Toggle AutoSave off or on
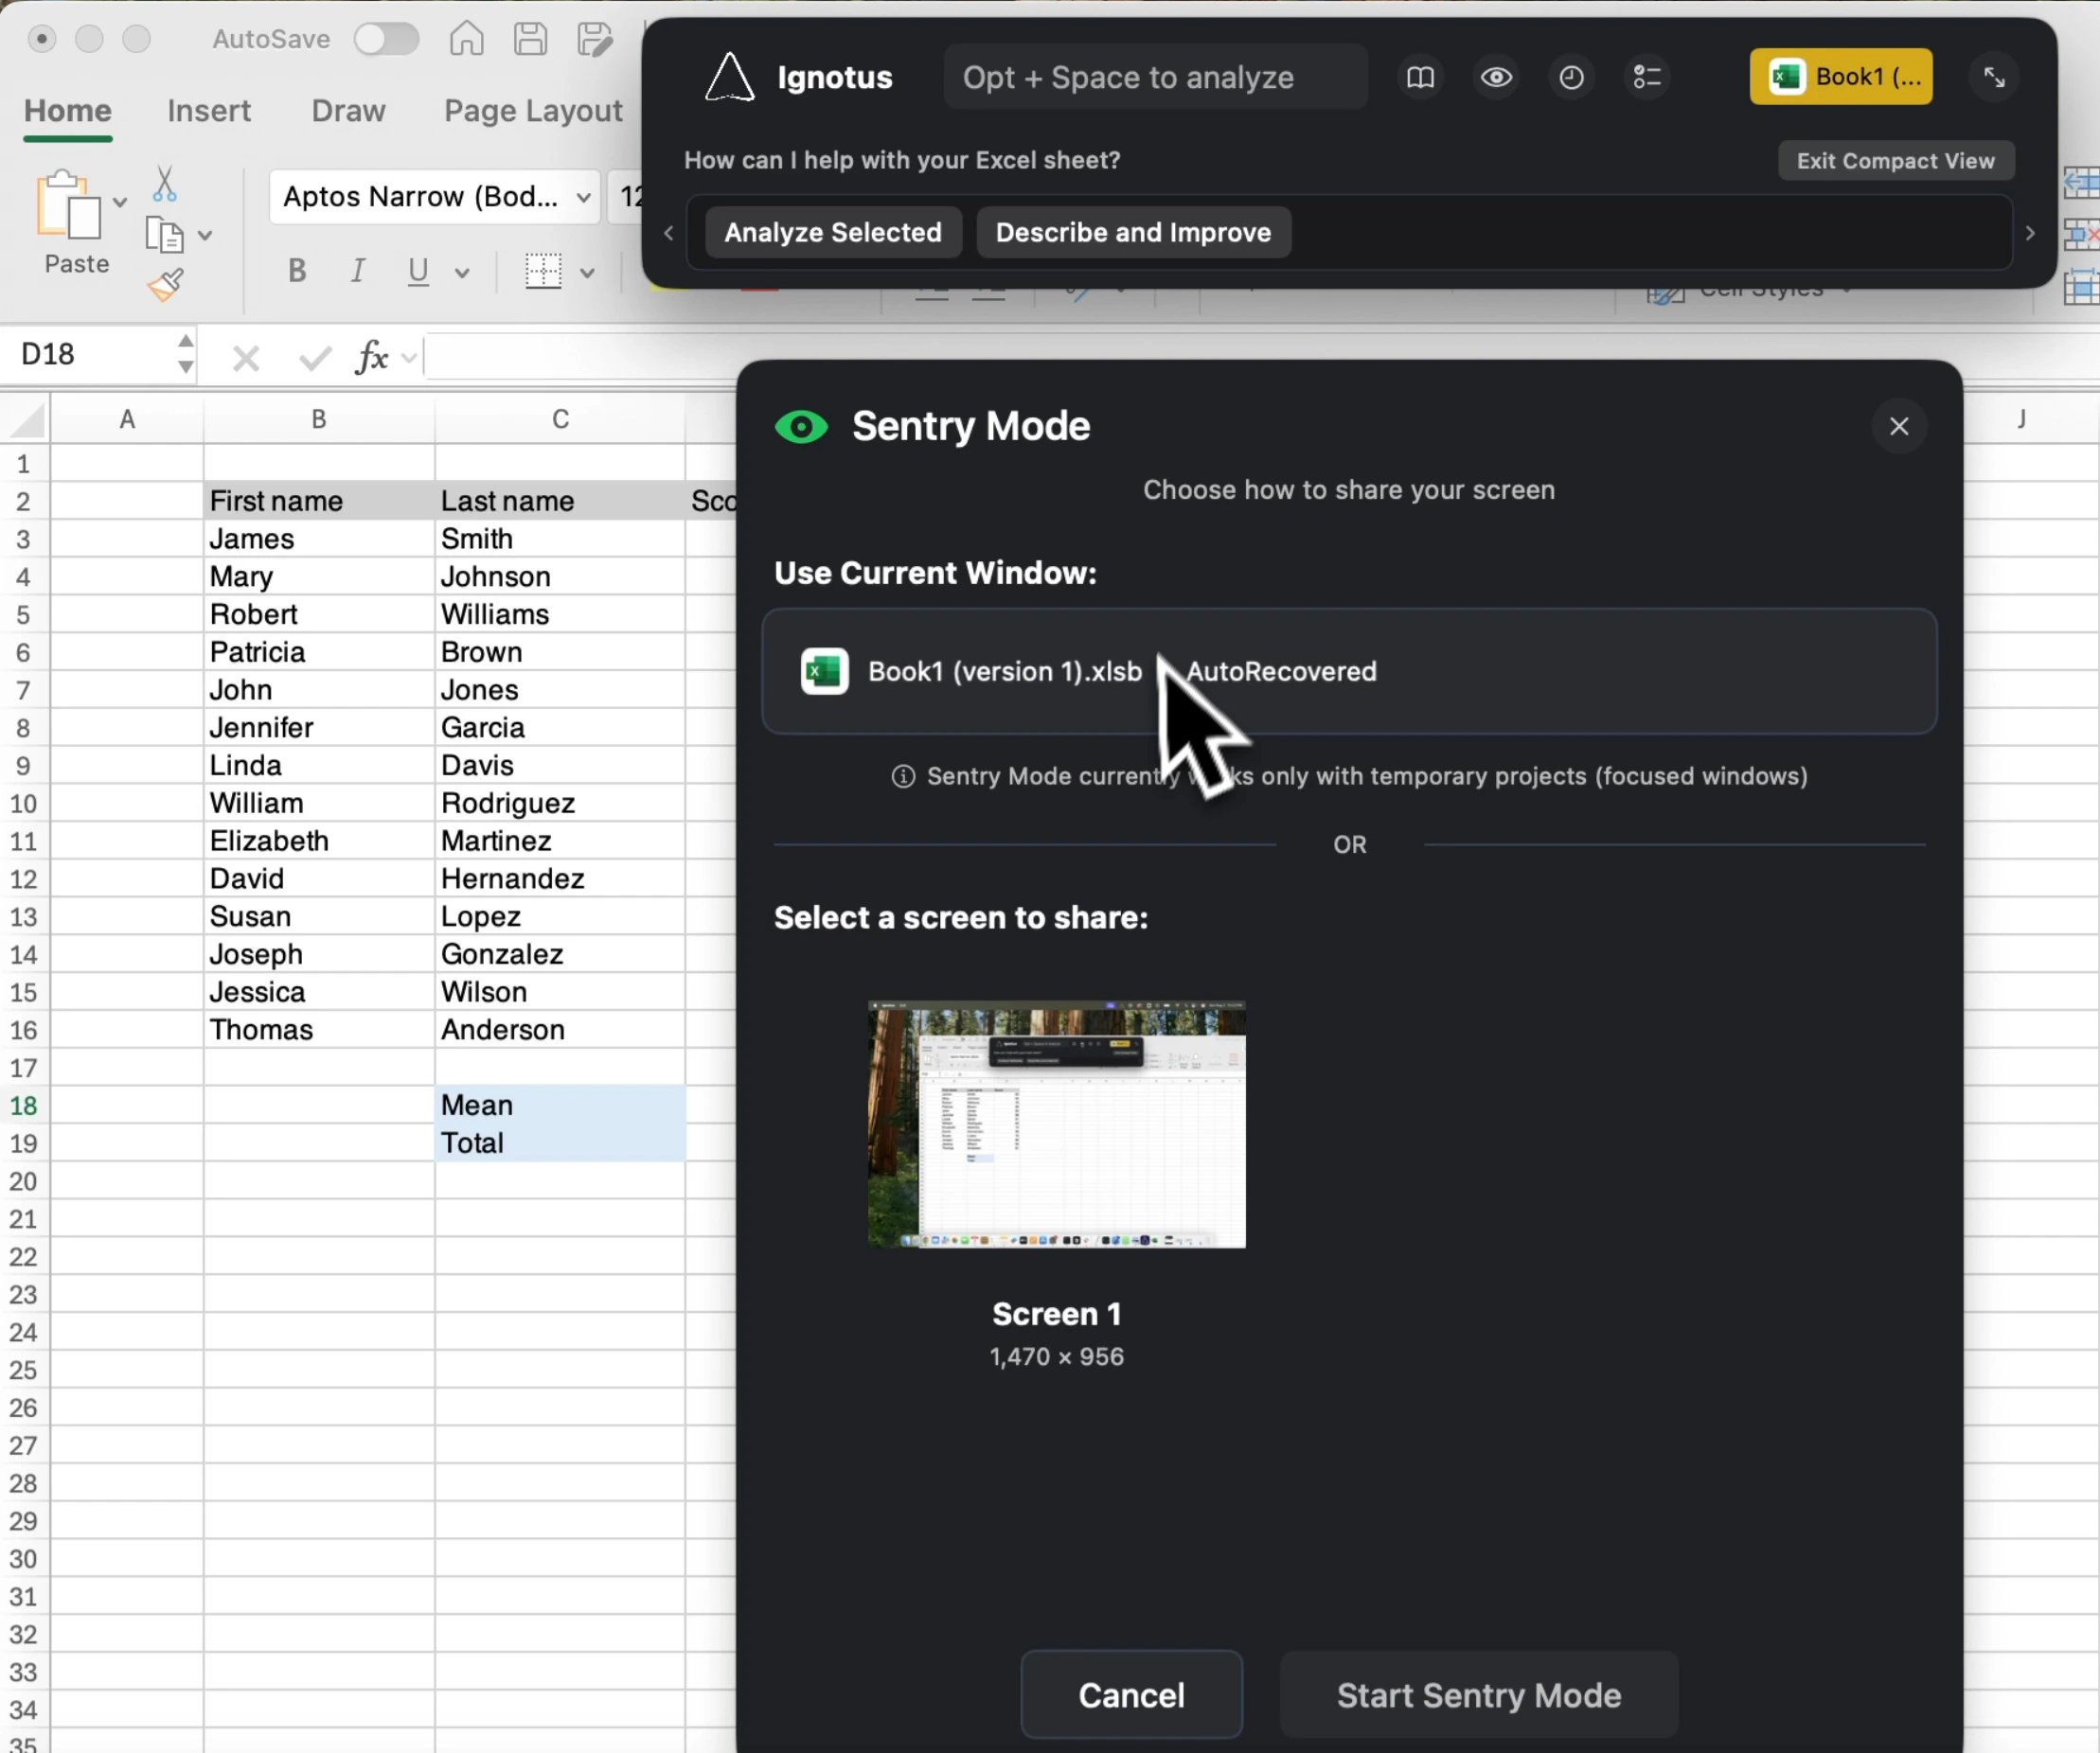 point(386,39)
